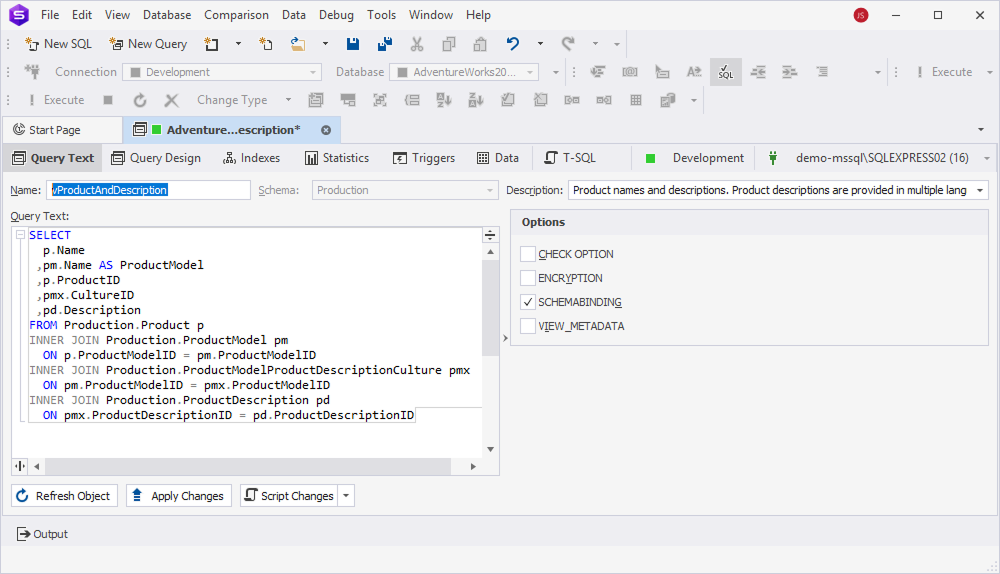Click the rename A-arrow icon

click(694, 72)
